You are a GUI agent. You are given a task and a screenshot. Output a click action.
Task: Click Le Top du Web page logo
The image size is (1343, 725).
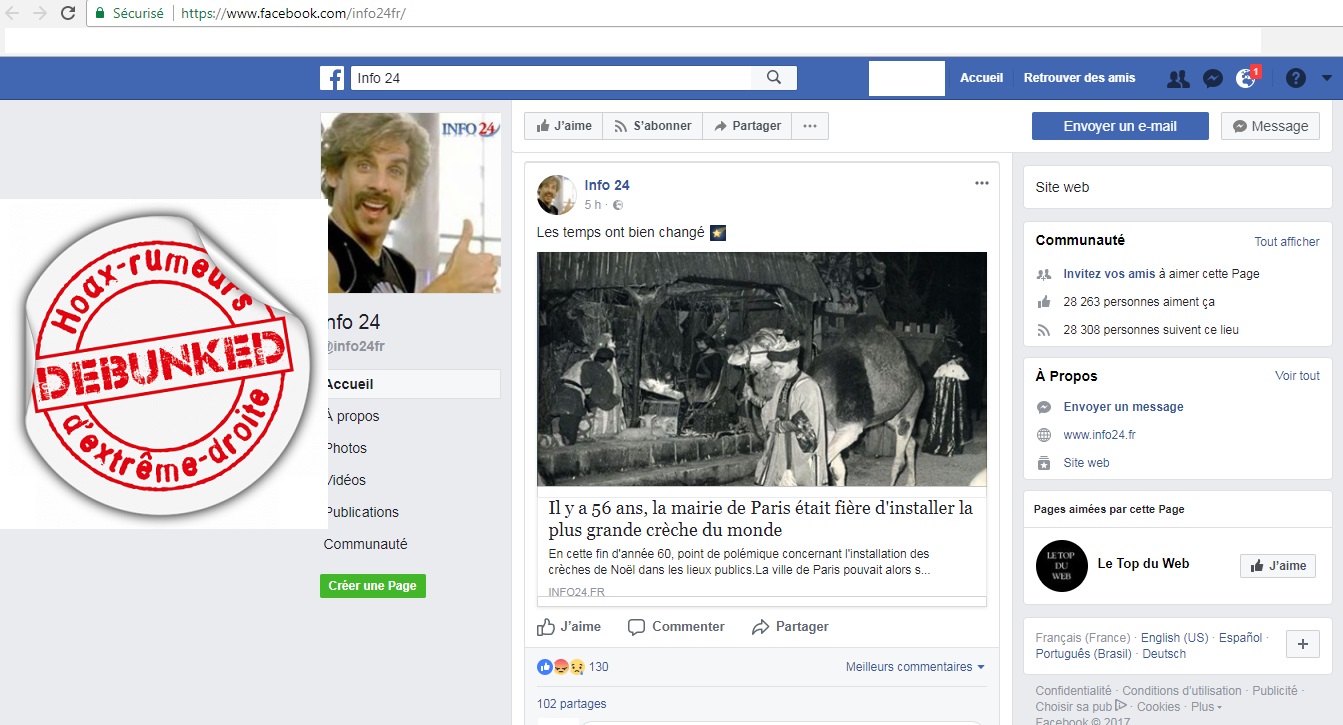coord(1061,565)
